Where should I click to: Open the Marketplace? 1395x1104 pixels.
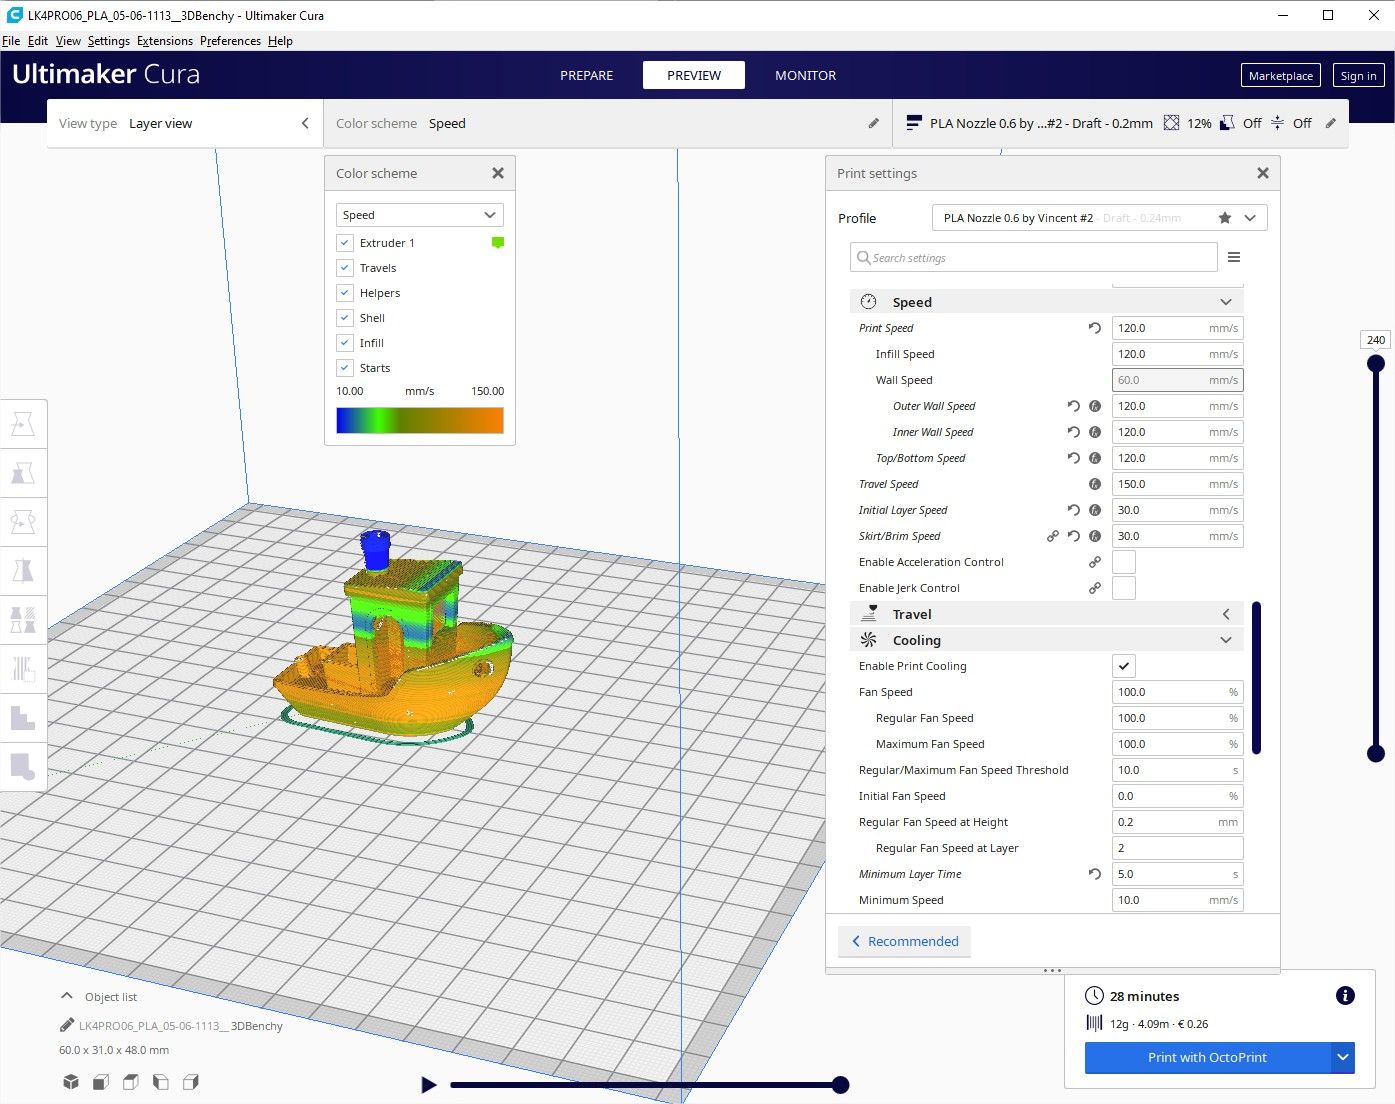[x=1281, y=75]
